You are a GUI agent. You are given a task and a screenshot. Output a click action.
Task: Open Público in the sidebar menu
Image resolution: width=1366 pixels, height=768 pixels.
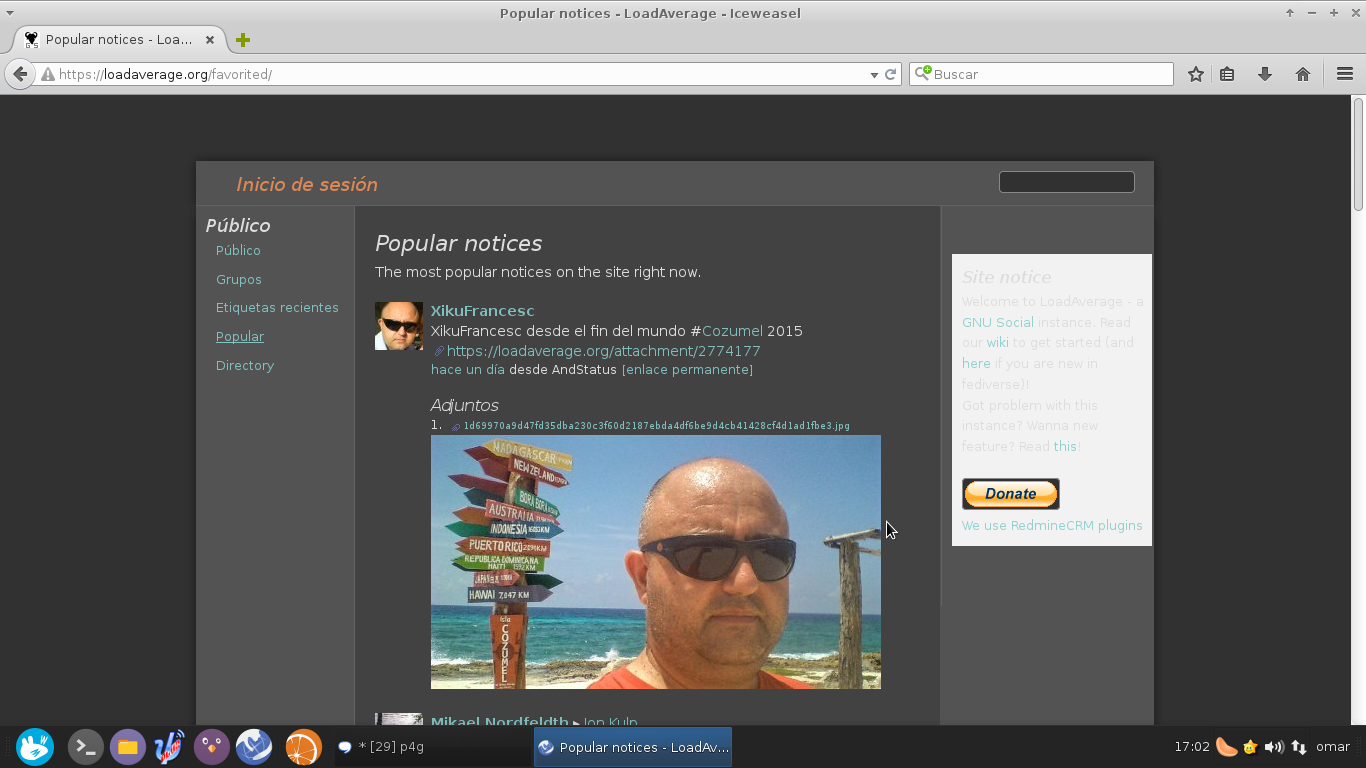(x=238, y=250)
